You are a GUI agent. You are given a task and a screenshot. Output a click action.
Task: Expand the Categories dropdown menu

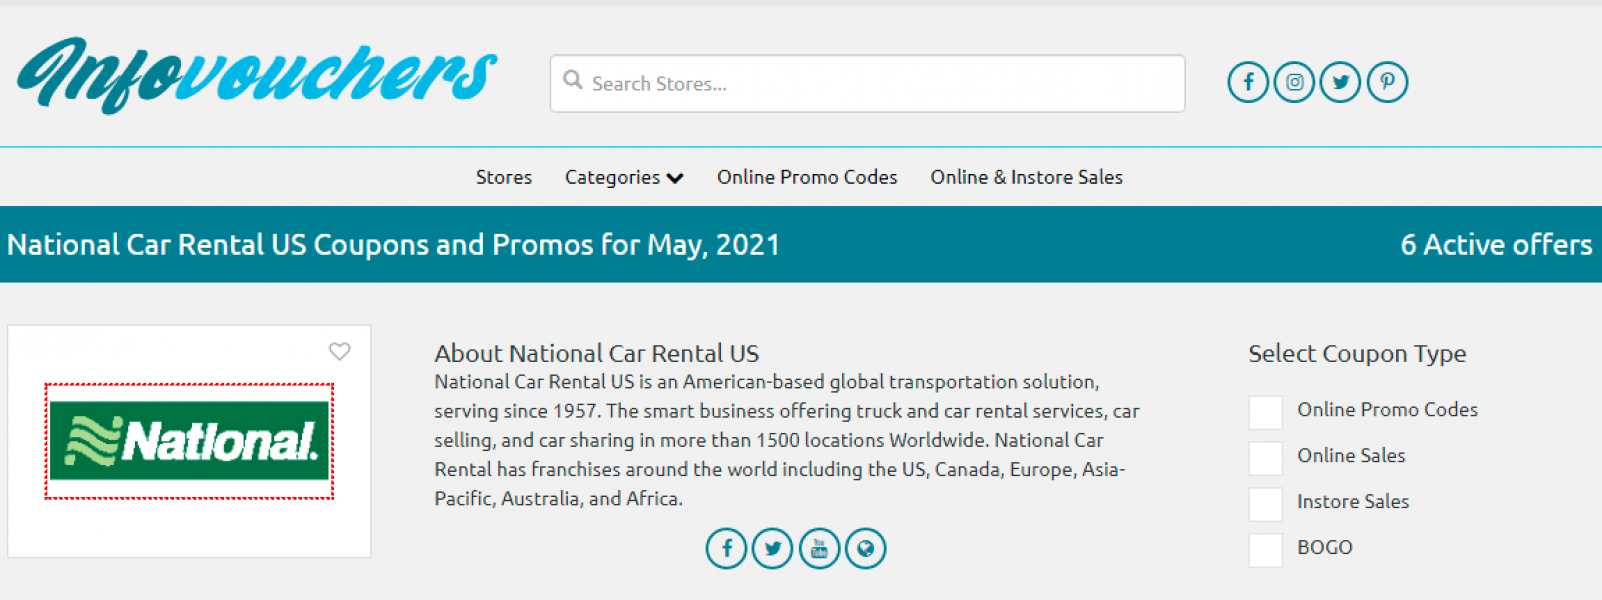pos(624,177)
